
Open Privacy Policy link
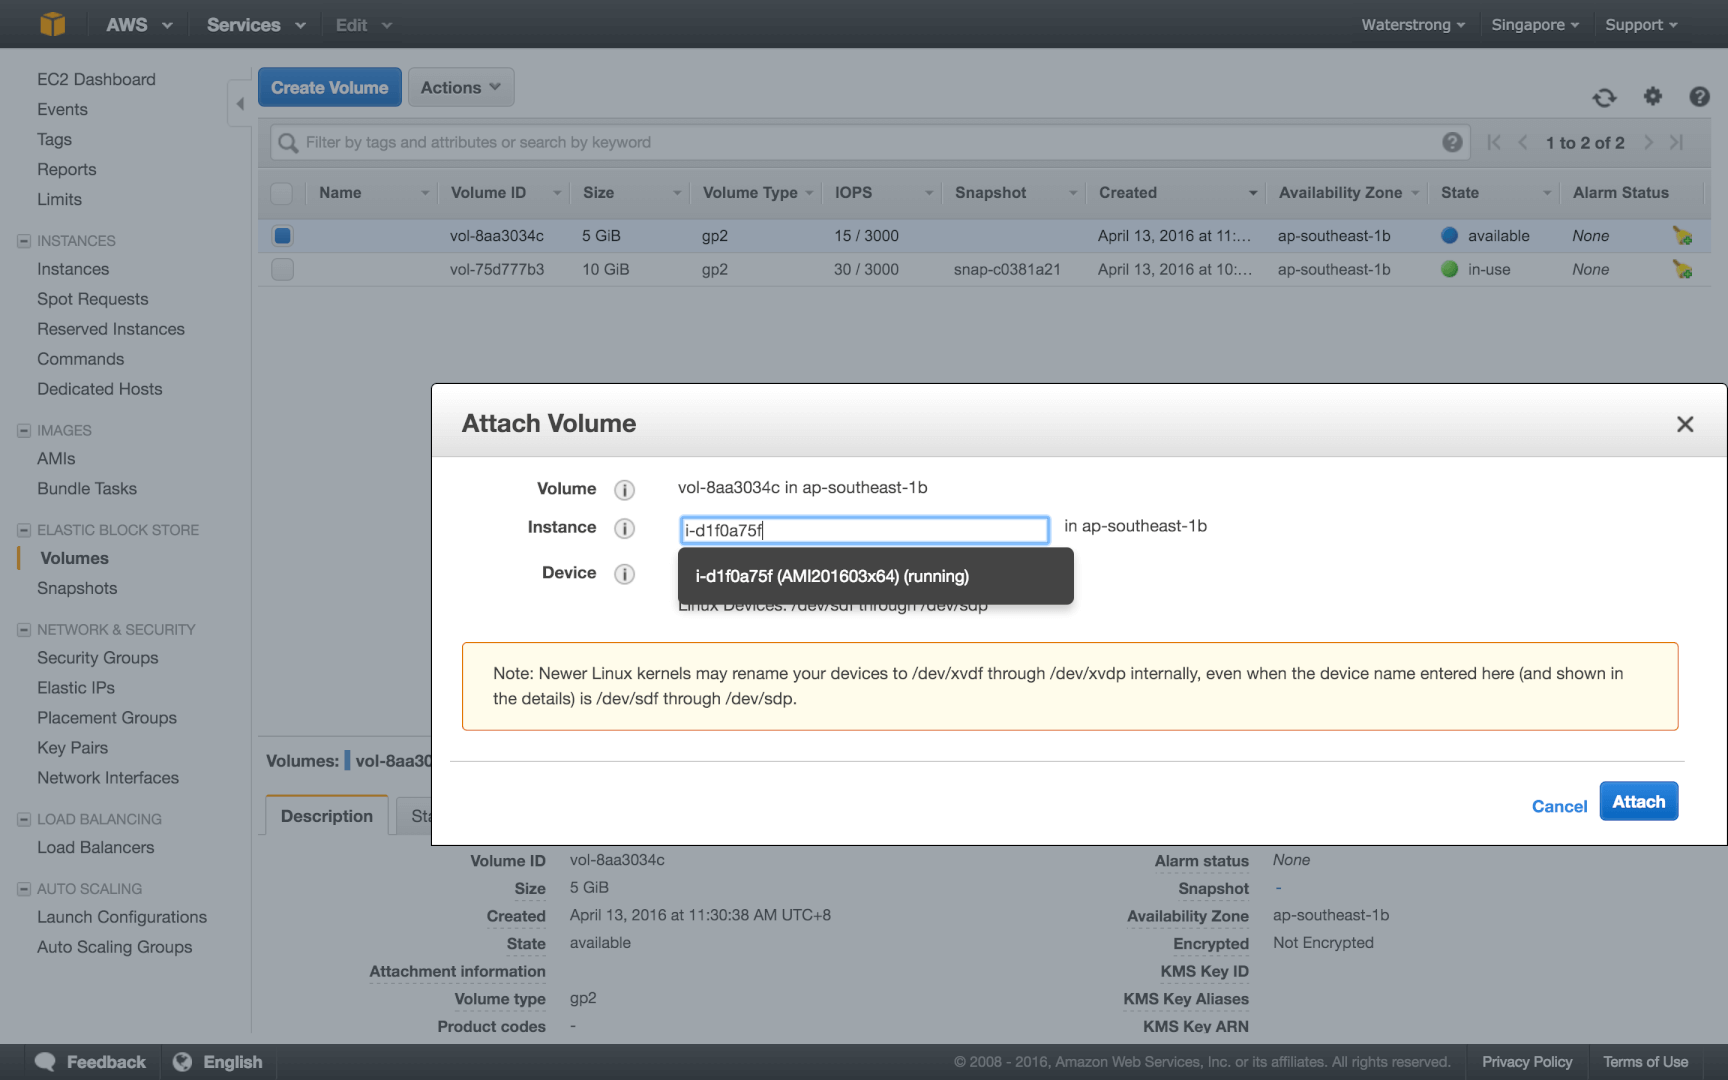tap(1527, 1062)
